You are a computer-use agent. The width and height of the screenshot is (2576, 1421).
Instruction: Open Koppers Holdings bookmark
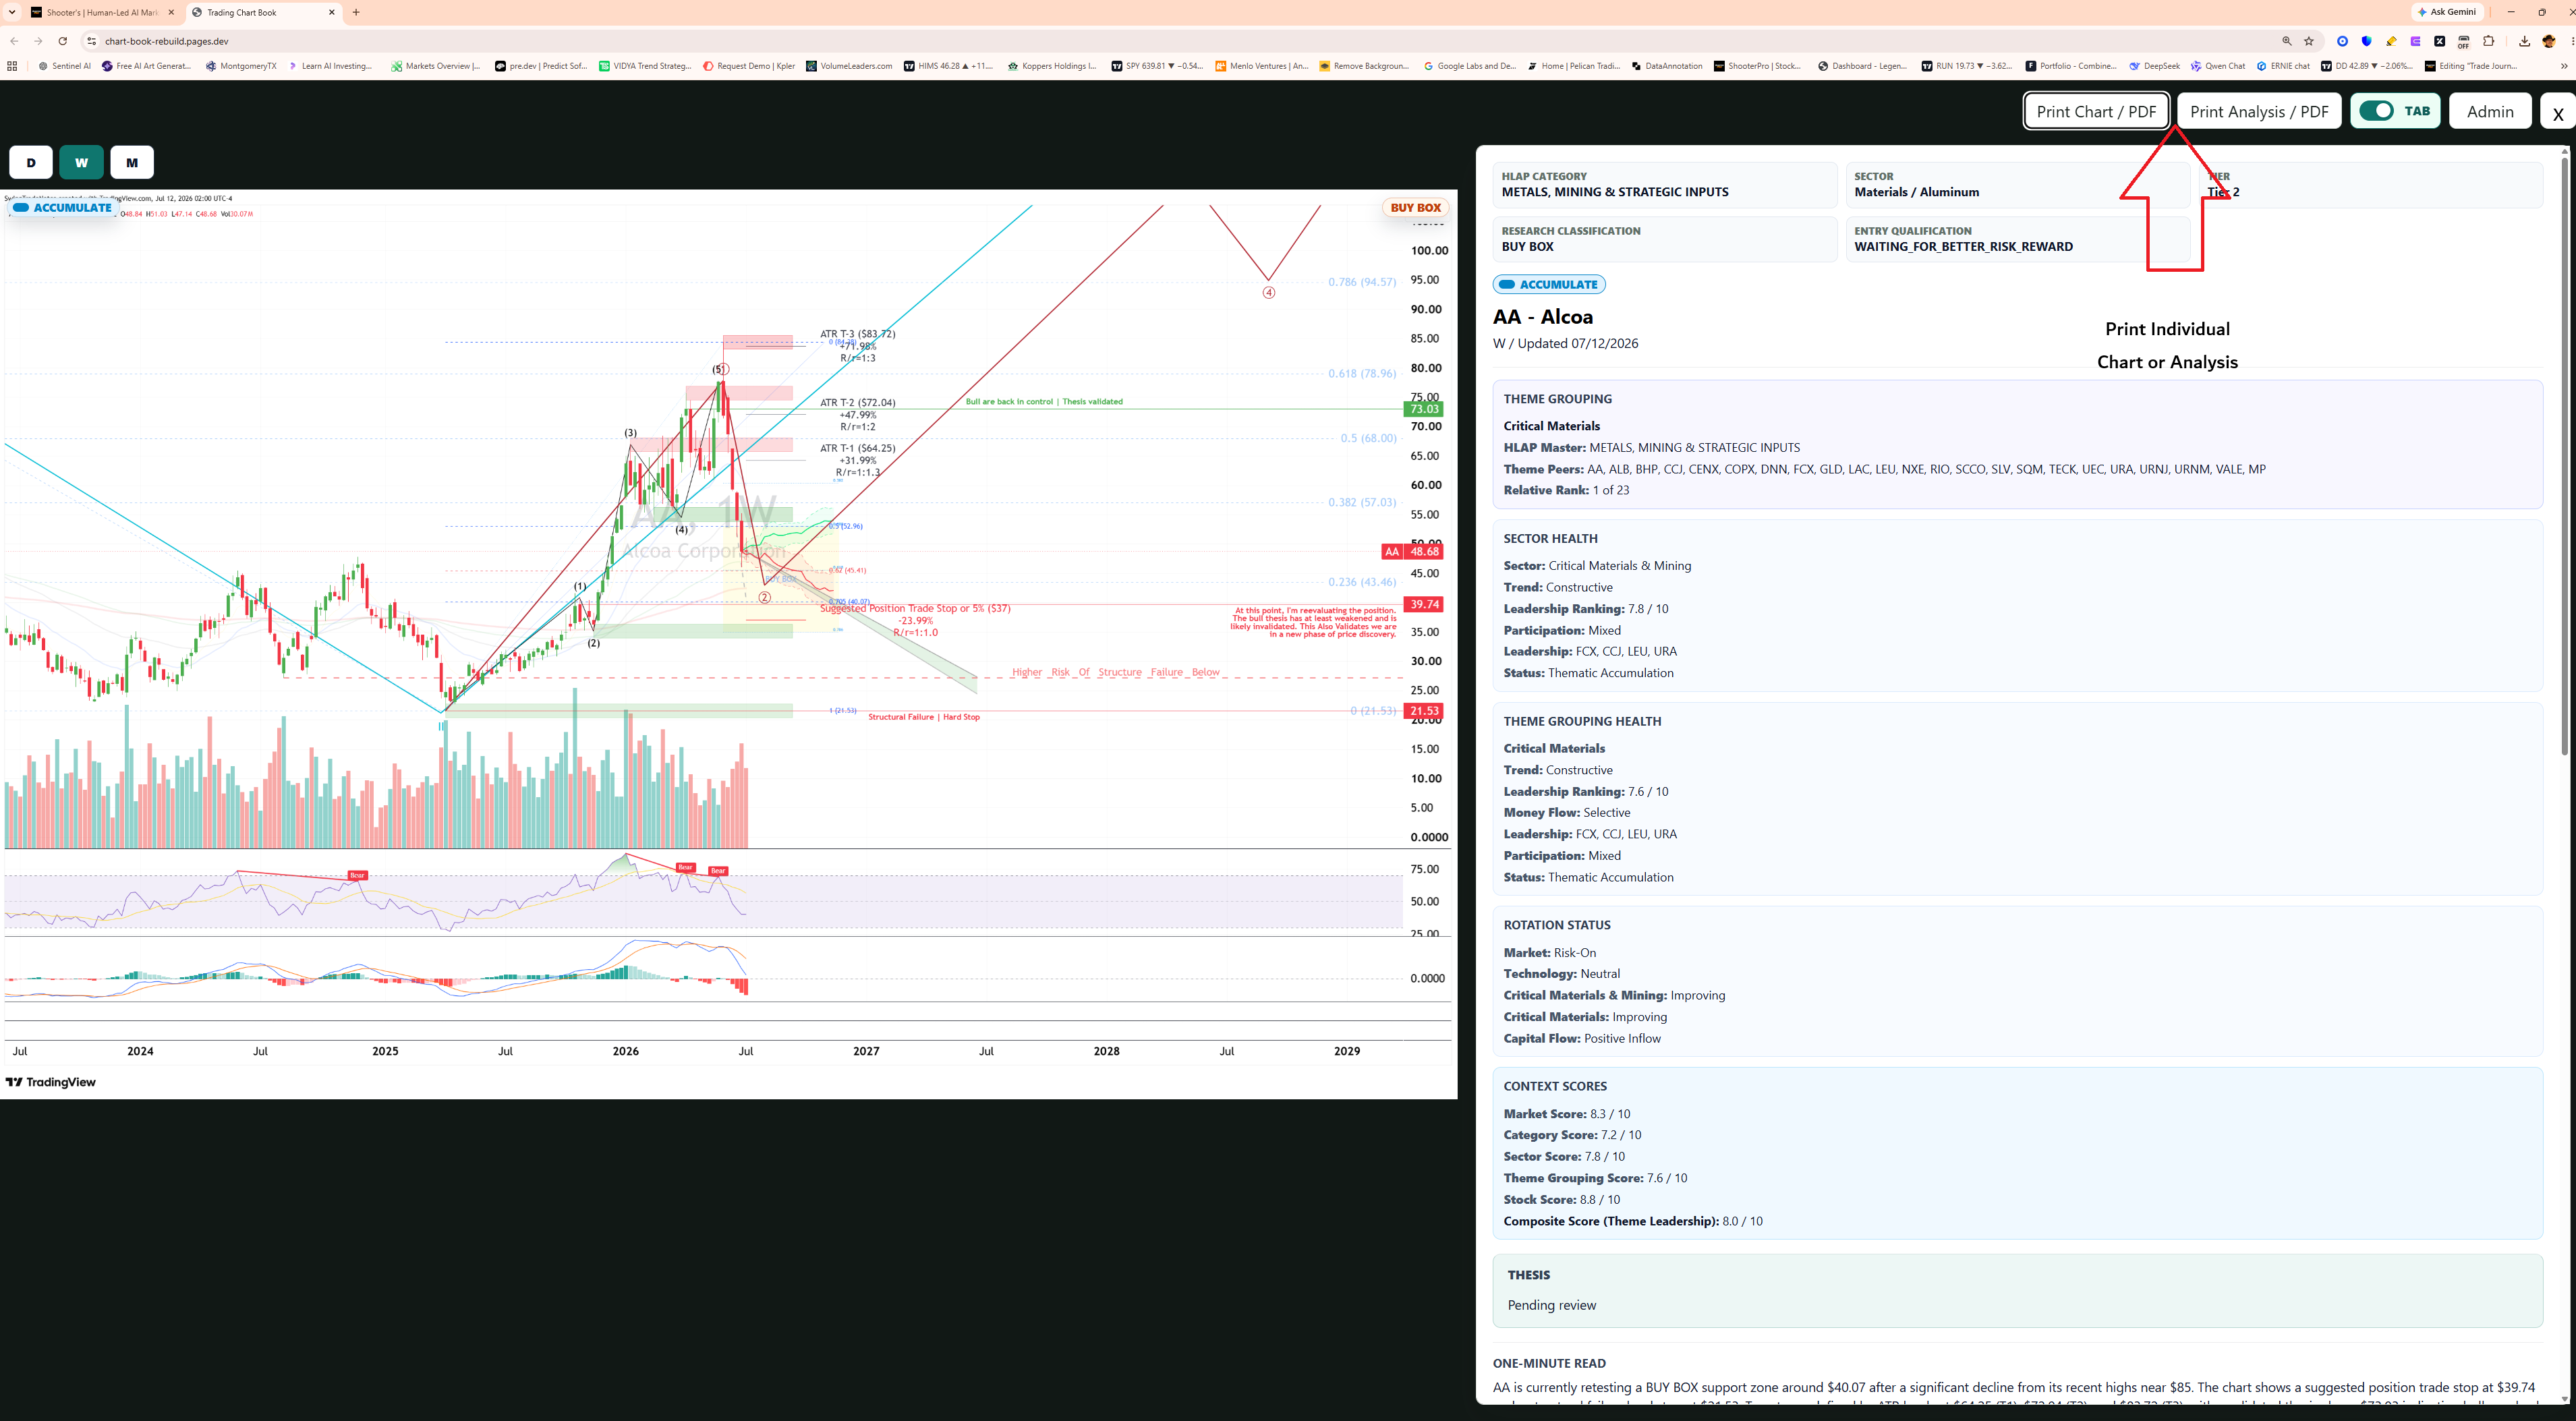click(1052, 66)
